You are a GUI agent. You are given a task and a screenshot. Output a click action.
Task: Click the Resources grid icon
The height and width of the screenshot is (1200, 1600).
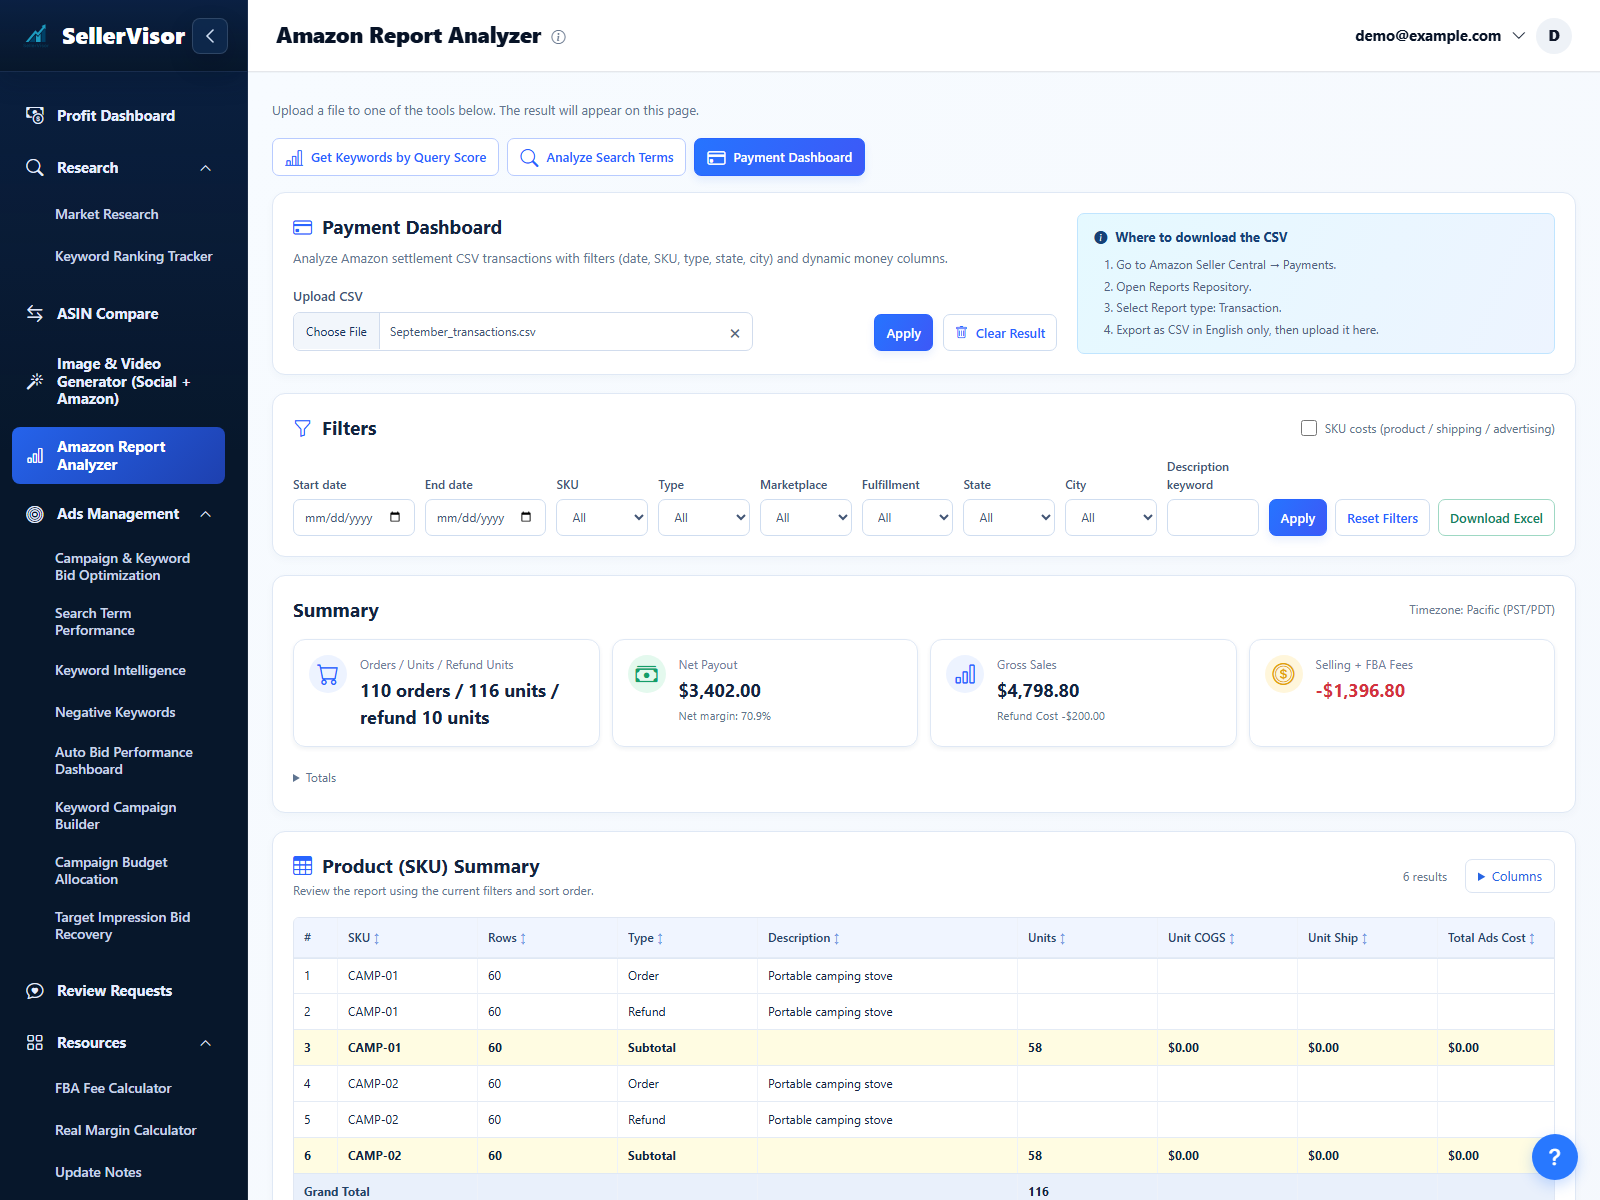click(x=35, y=1043)
